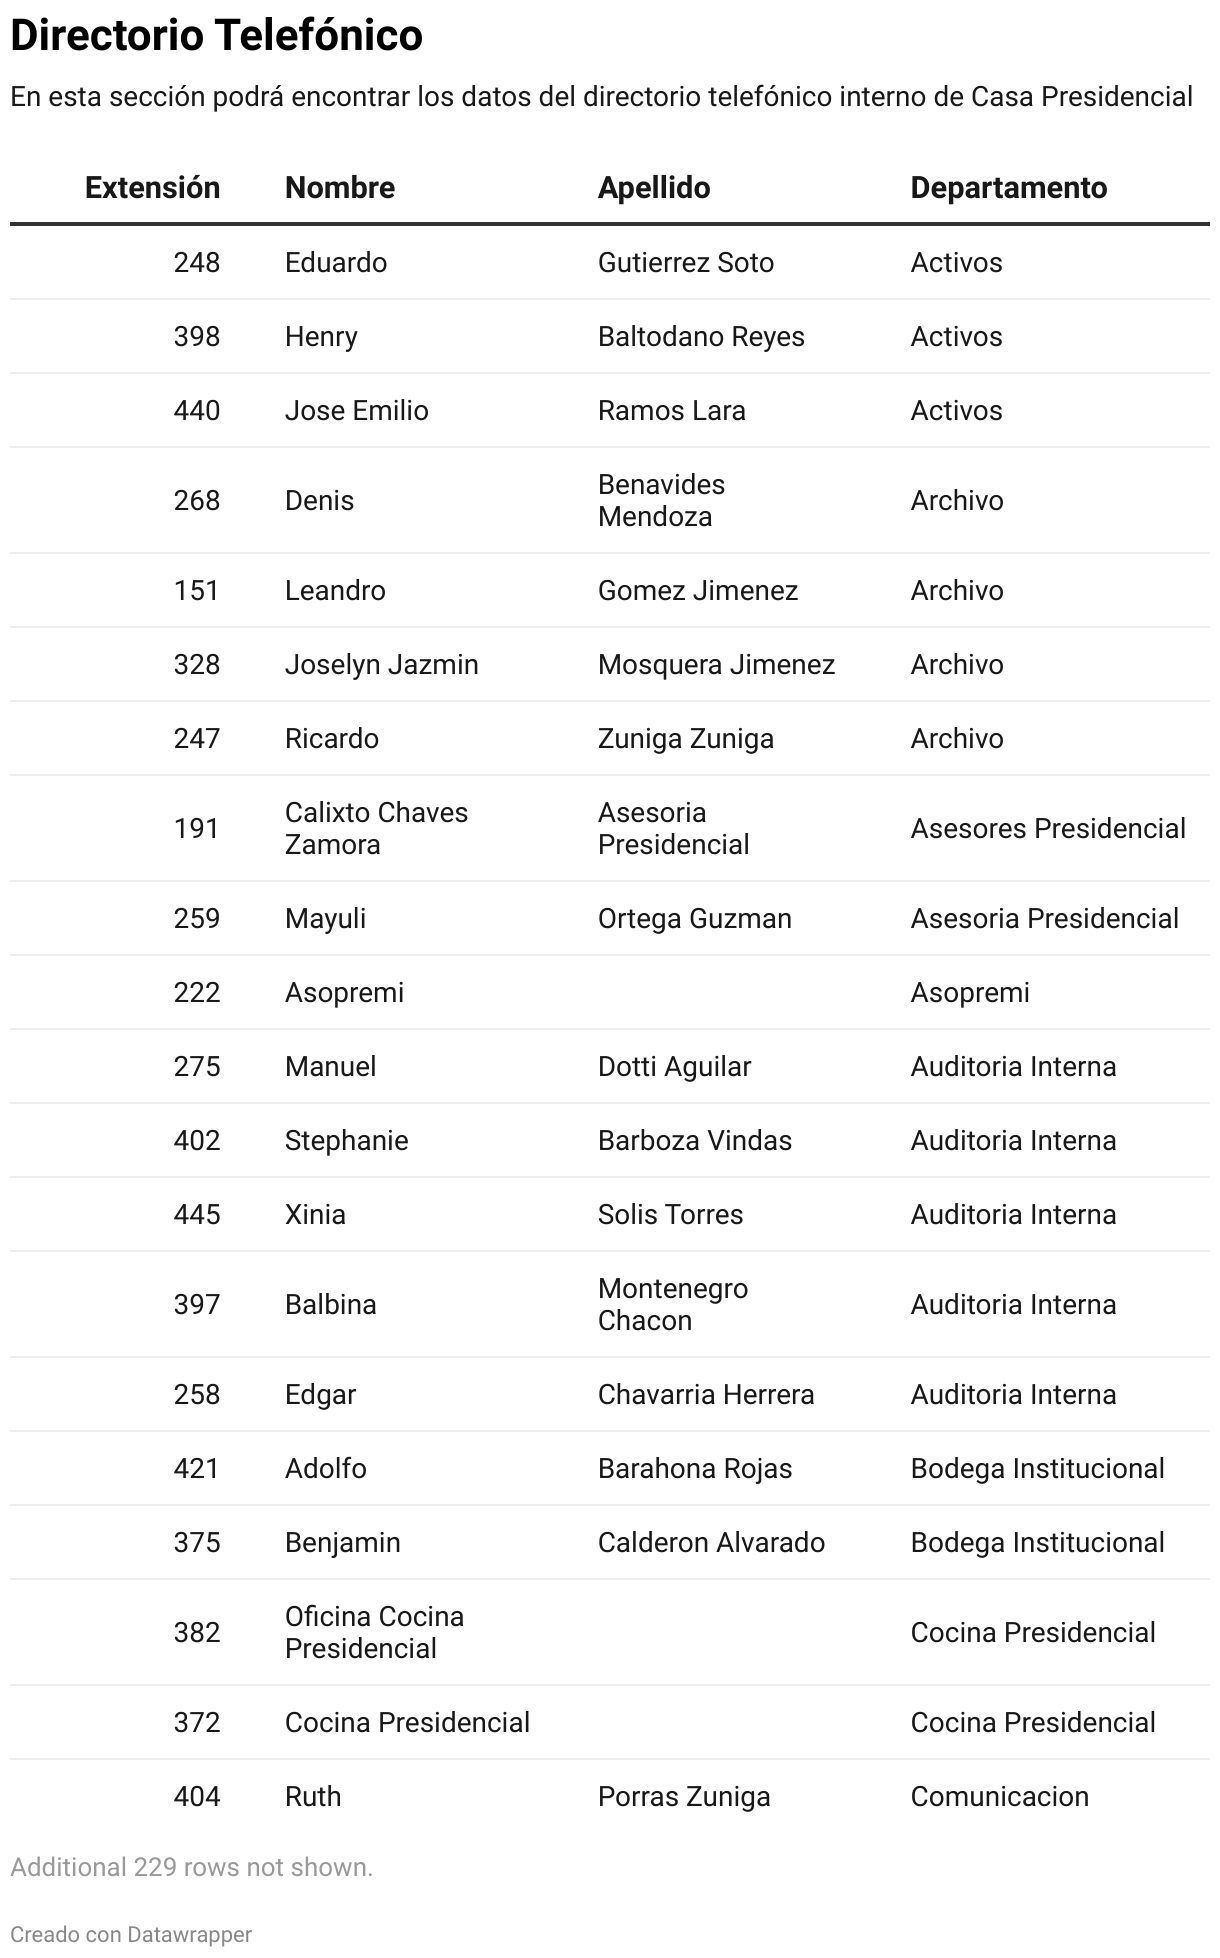Click the Apellido column header
Screen dimensions: 1220x1958
654,188
